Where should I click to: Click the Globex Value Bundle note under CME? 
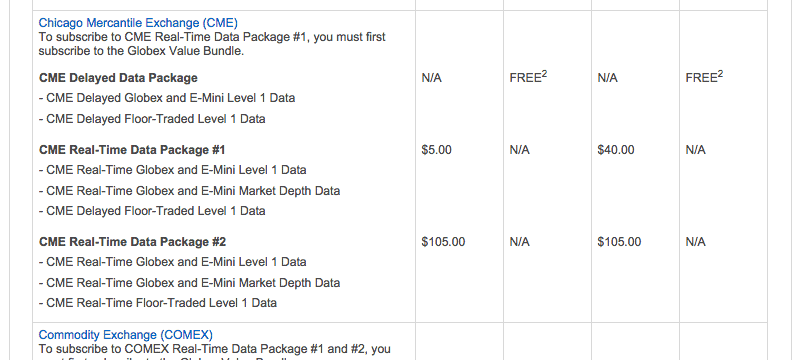(x=212, y=44)
